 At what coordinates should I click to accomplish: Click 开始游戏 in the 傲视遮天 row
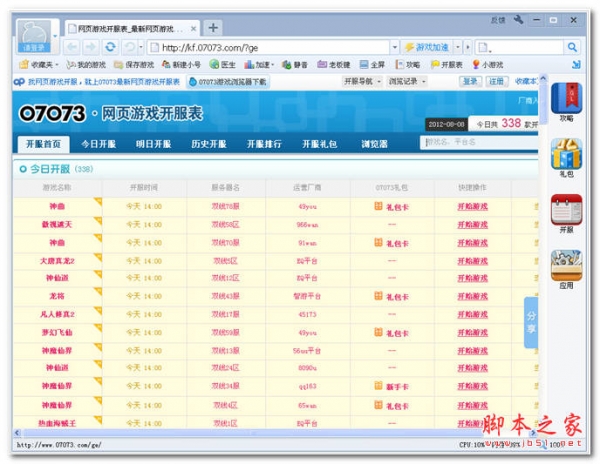(472, 225)
